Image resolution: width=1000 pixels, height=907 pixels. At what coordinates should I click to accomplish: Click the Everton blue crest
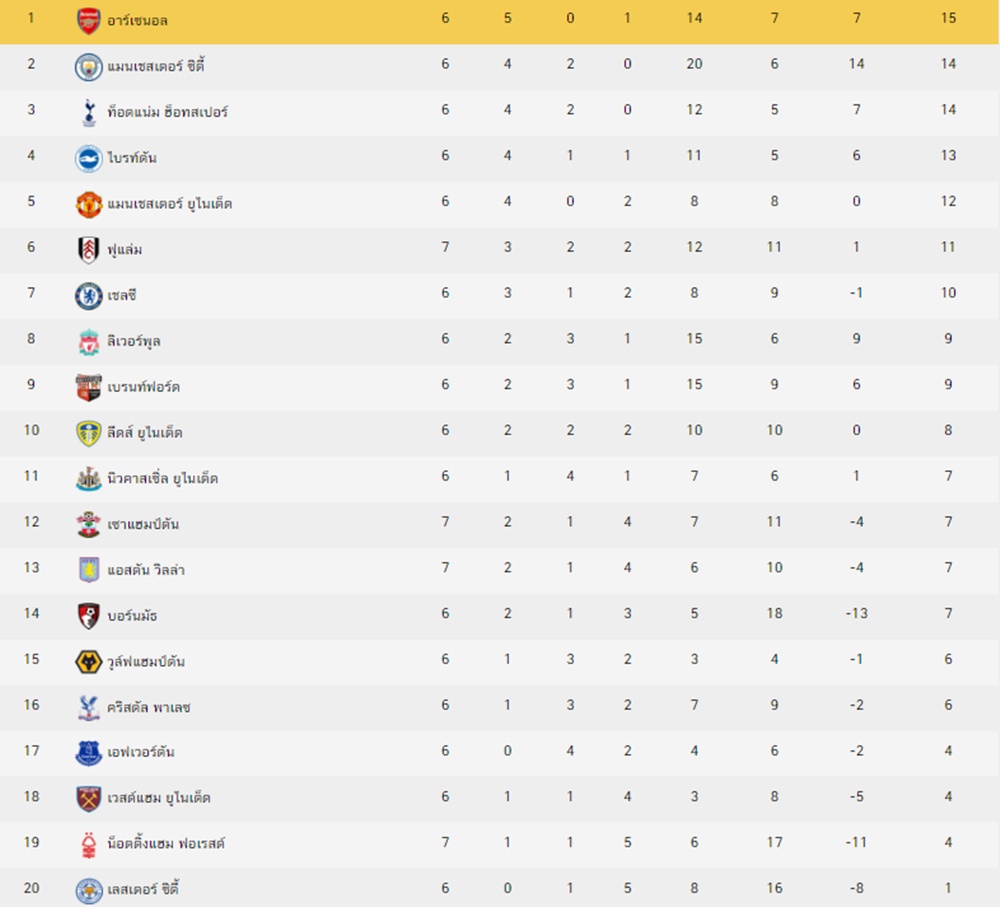pos(89,753)
